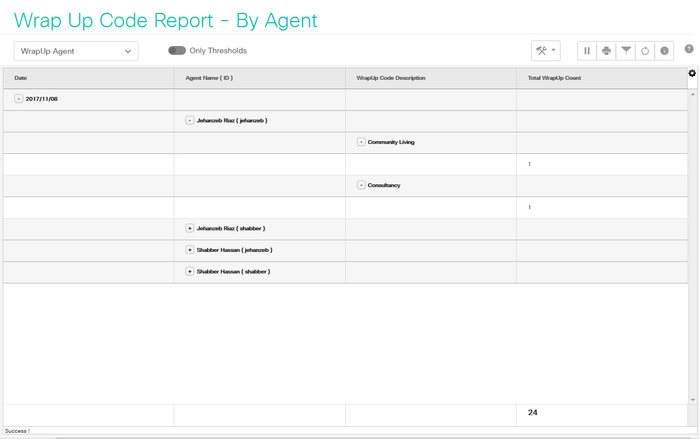
Task: Collapse the Community Living group
Action: pos(361,142)
